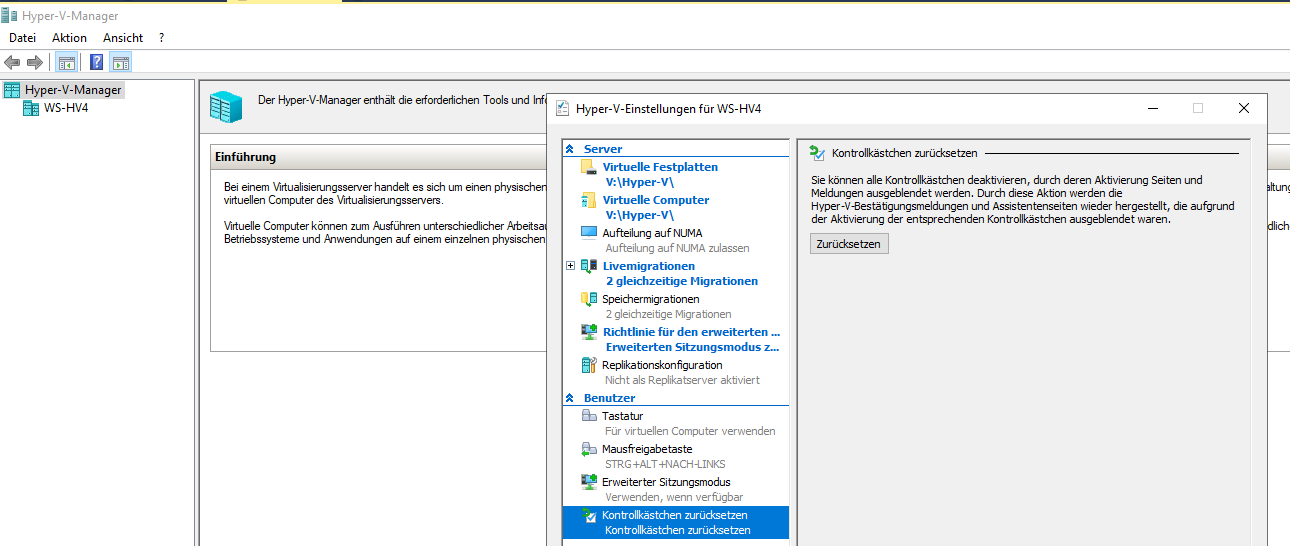Select WS-HV4 in the console tree
The width and height of the screenshot is (1290, 546).
(x=66, y=108)
